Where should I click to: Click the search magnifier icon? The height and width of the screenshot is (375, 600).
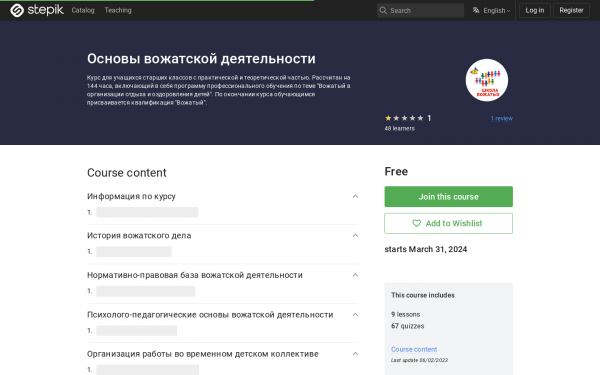point(383,10)
